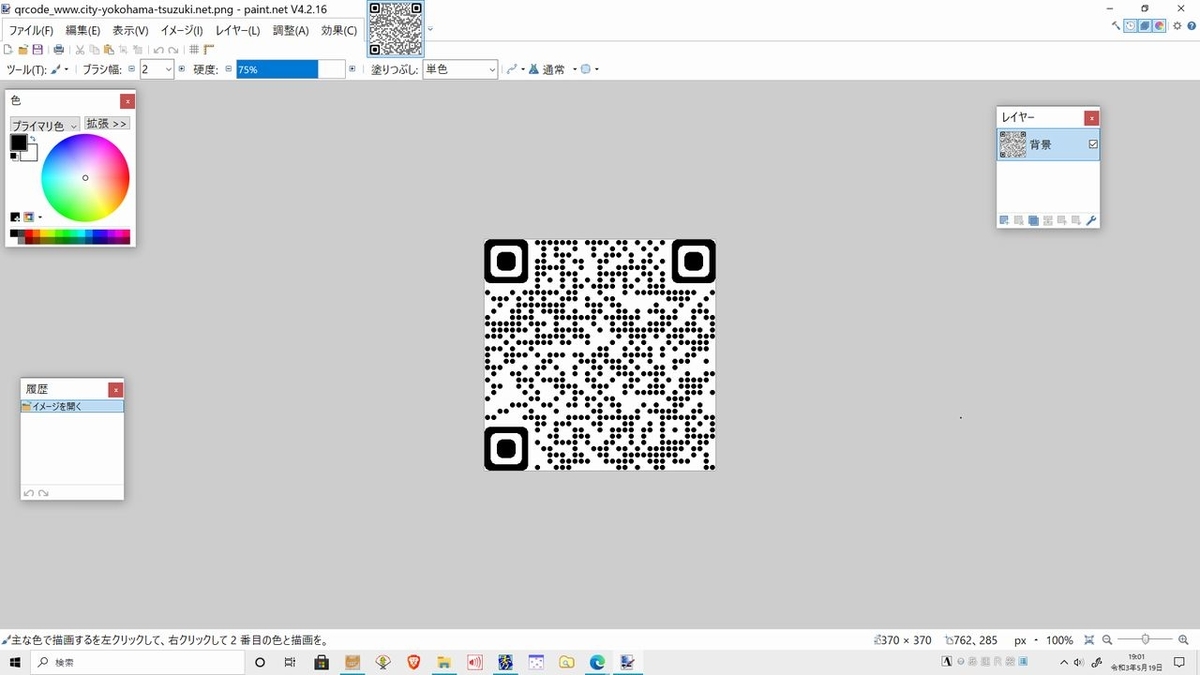Click the zoom out magnifier in status bar
The image size is (1200, 675).
point(1107,639)
